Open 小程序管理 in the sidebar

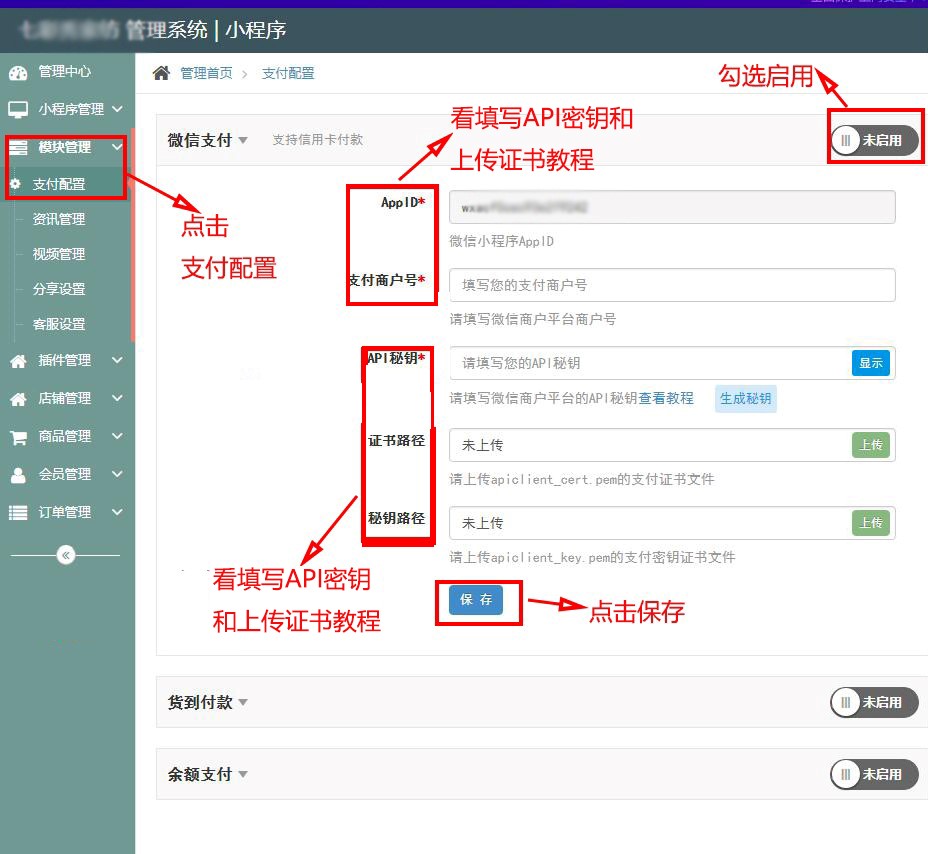point(71,109)
